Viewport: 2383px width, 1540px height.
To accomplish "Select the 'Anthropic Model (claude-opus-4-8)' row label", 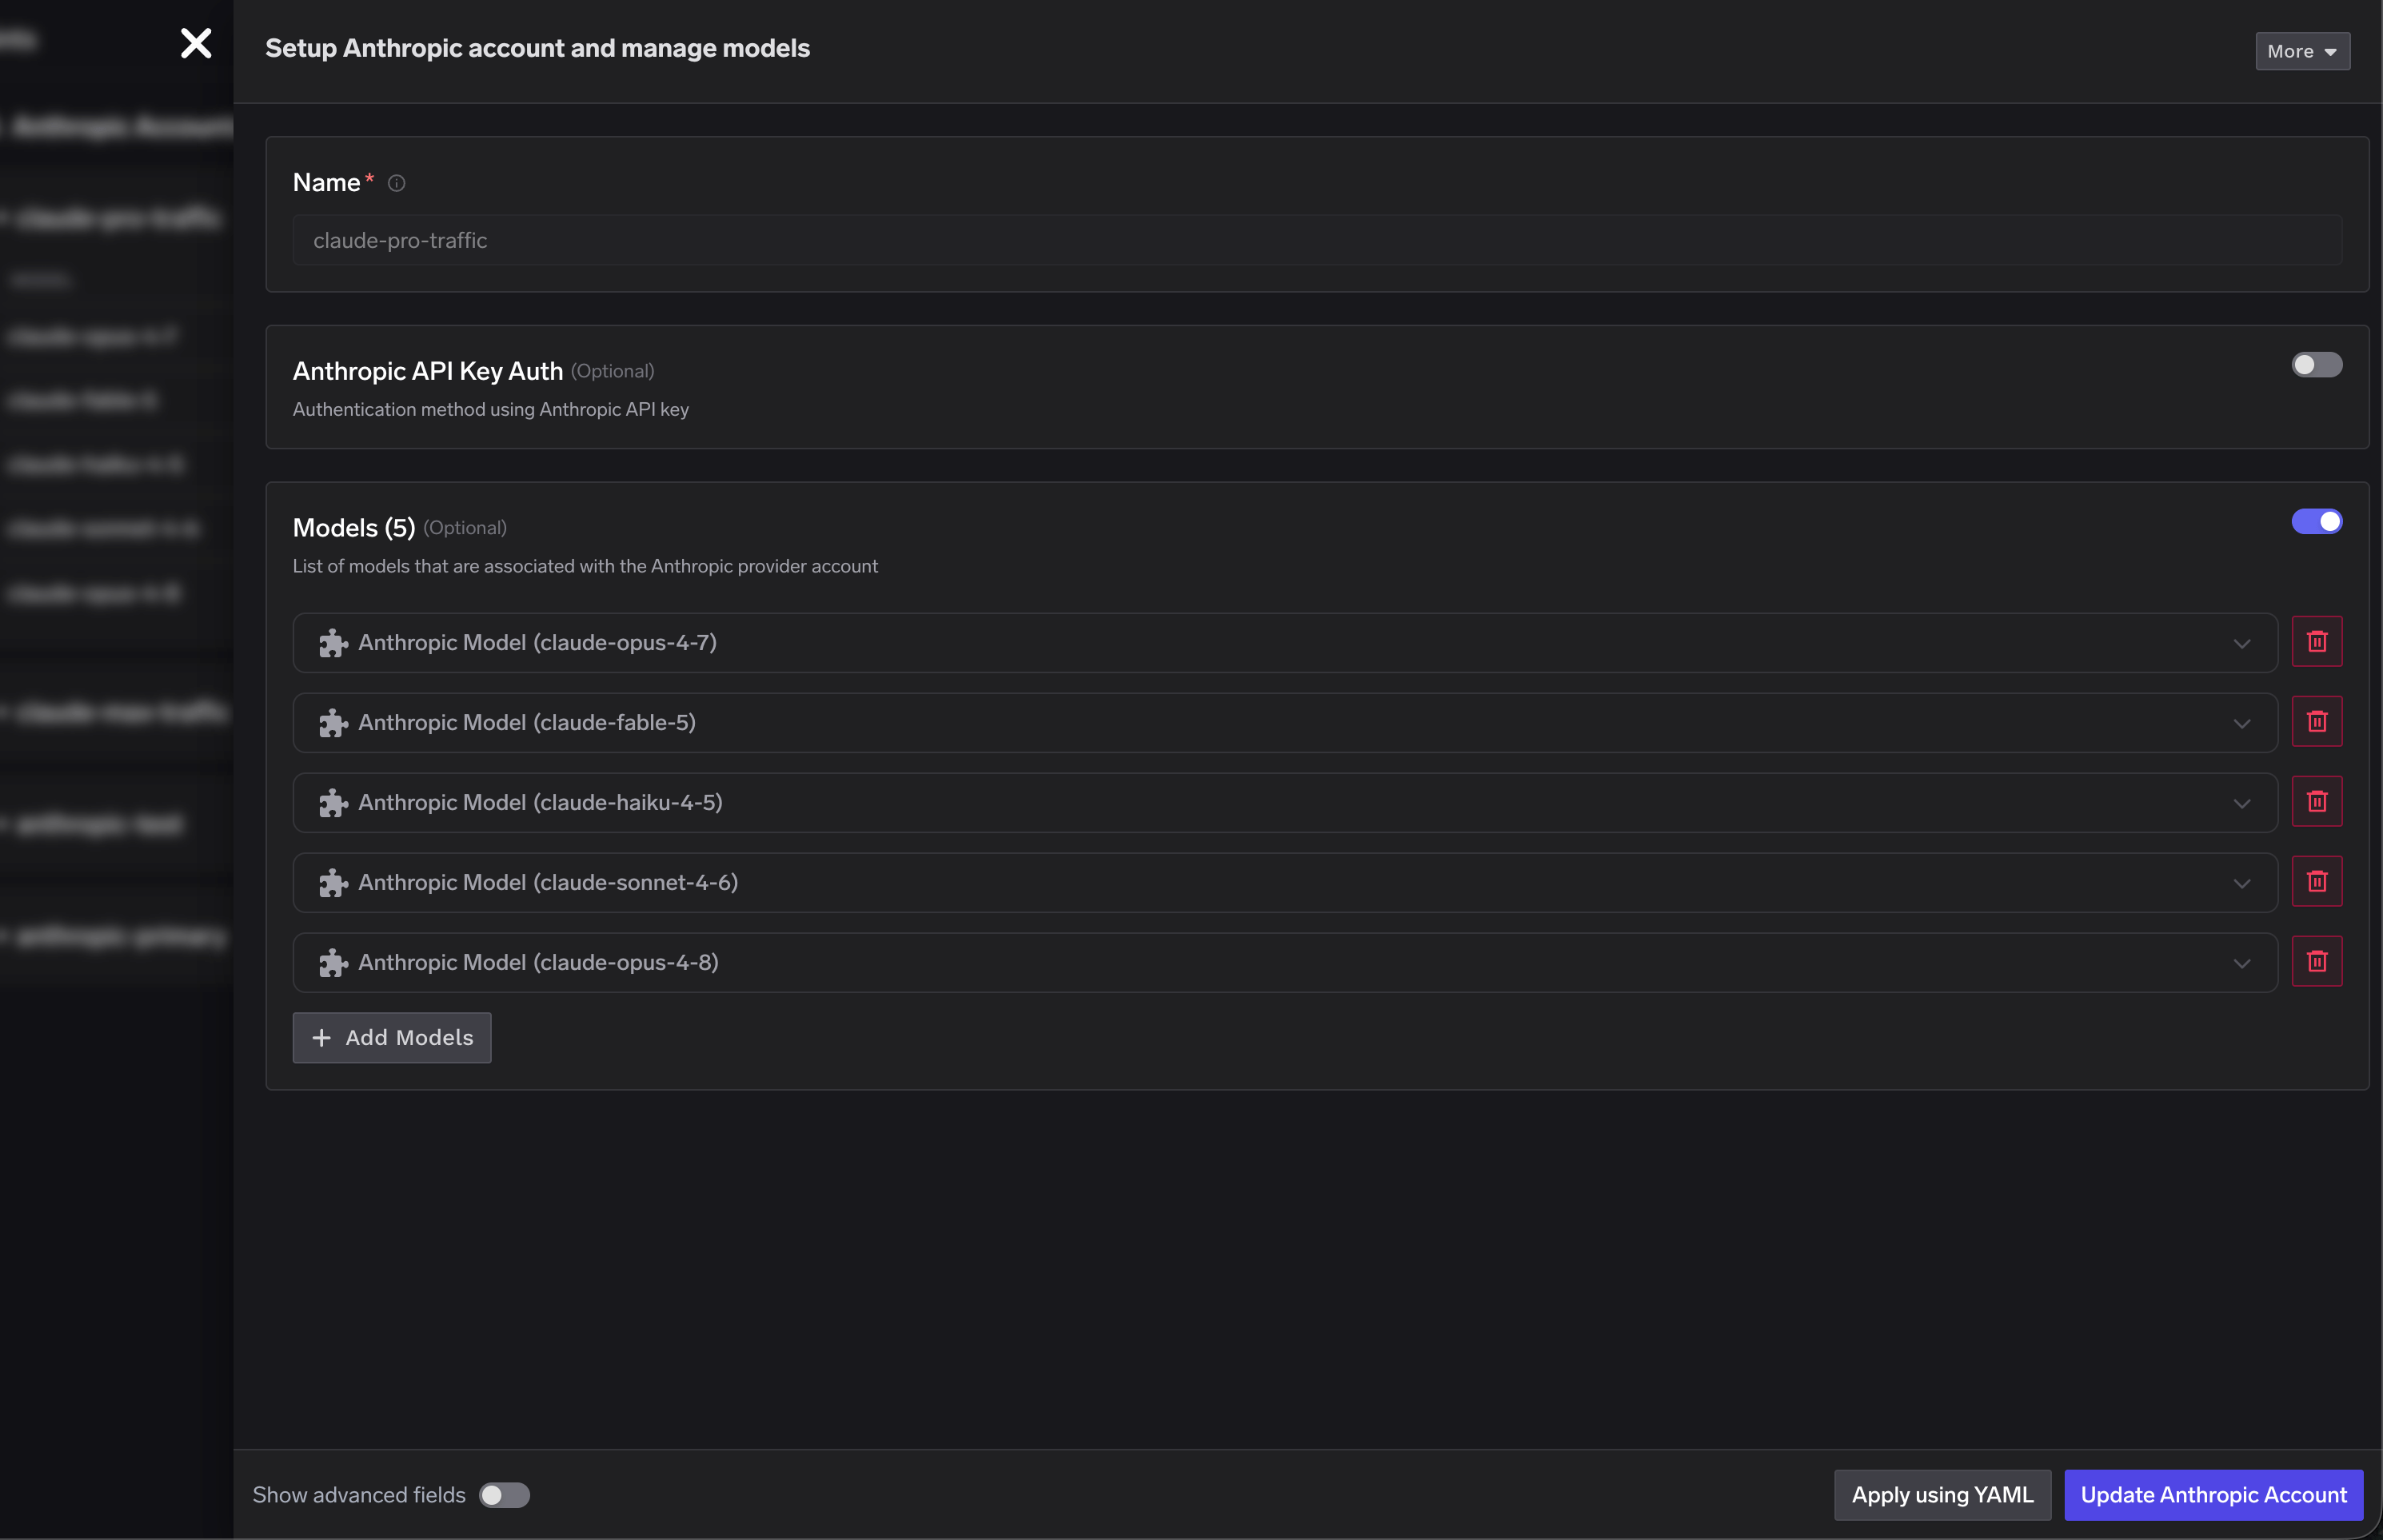I will (538, 962).
